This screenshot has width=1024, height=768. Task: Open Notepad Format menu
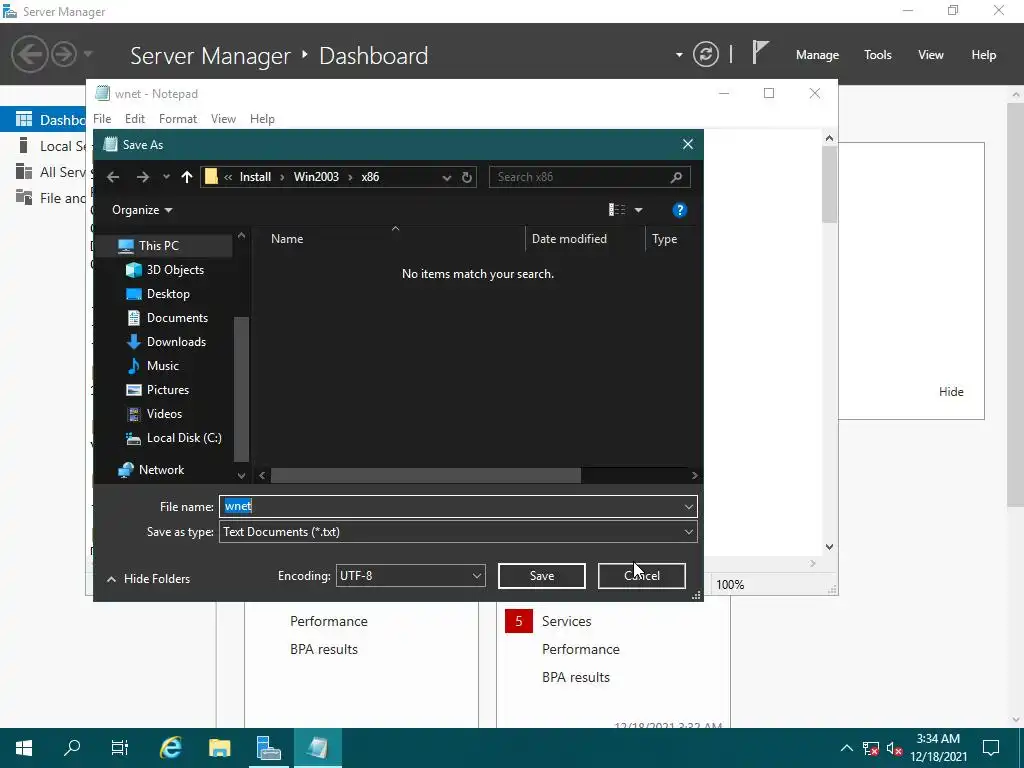[x=178, y=119]
